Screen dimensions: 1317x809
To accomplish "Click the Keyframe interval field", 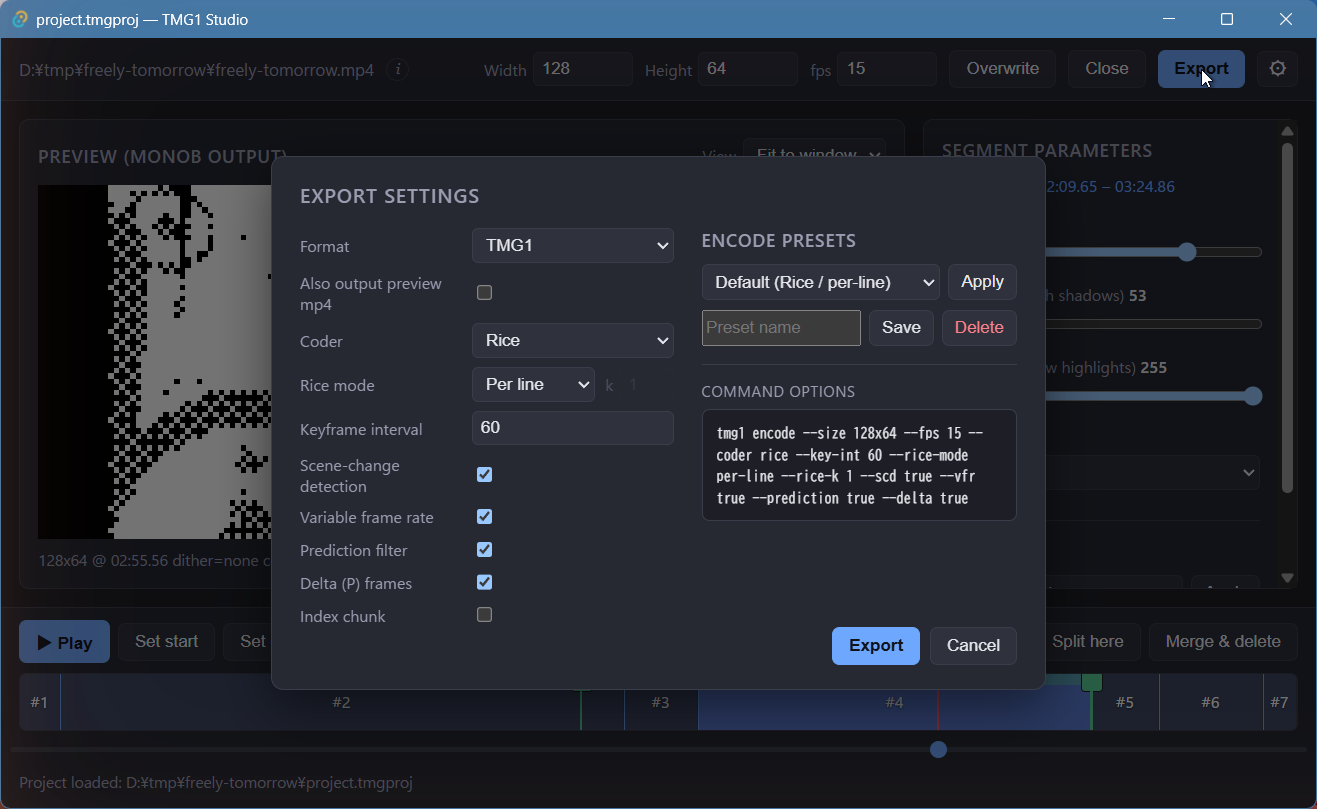I will click(573, 428).
